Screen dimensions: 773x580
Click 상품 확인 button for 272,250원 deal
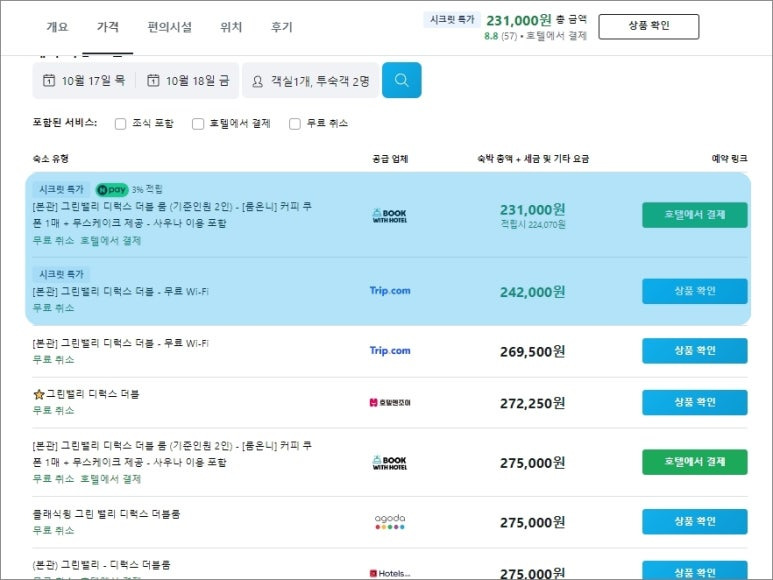pos(695,403)
